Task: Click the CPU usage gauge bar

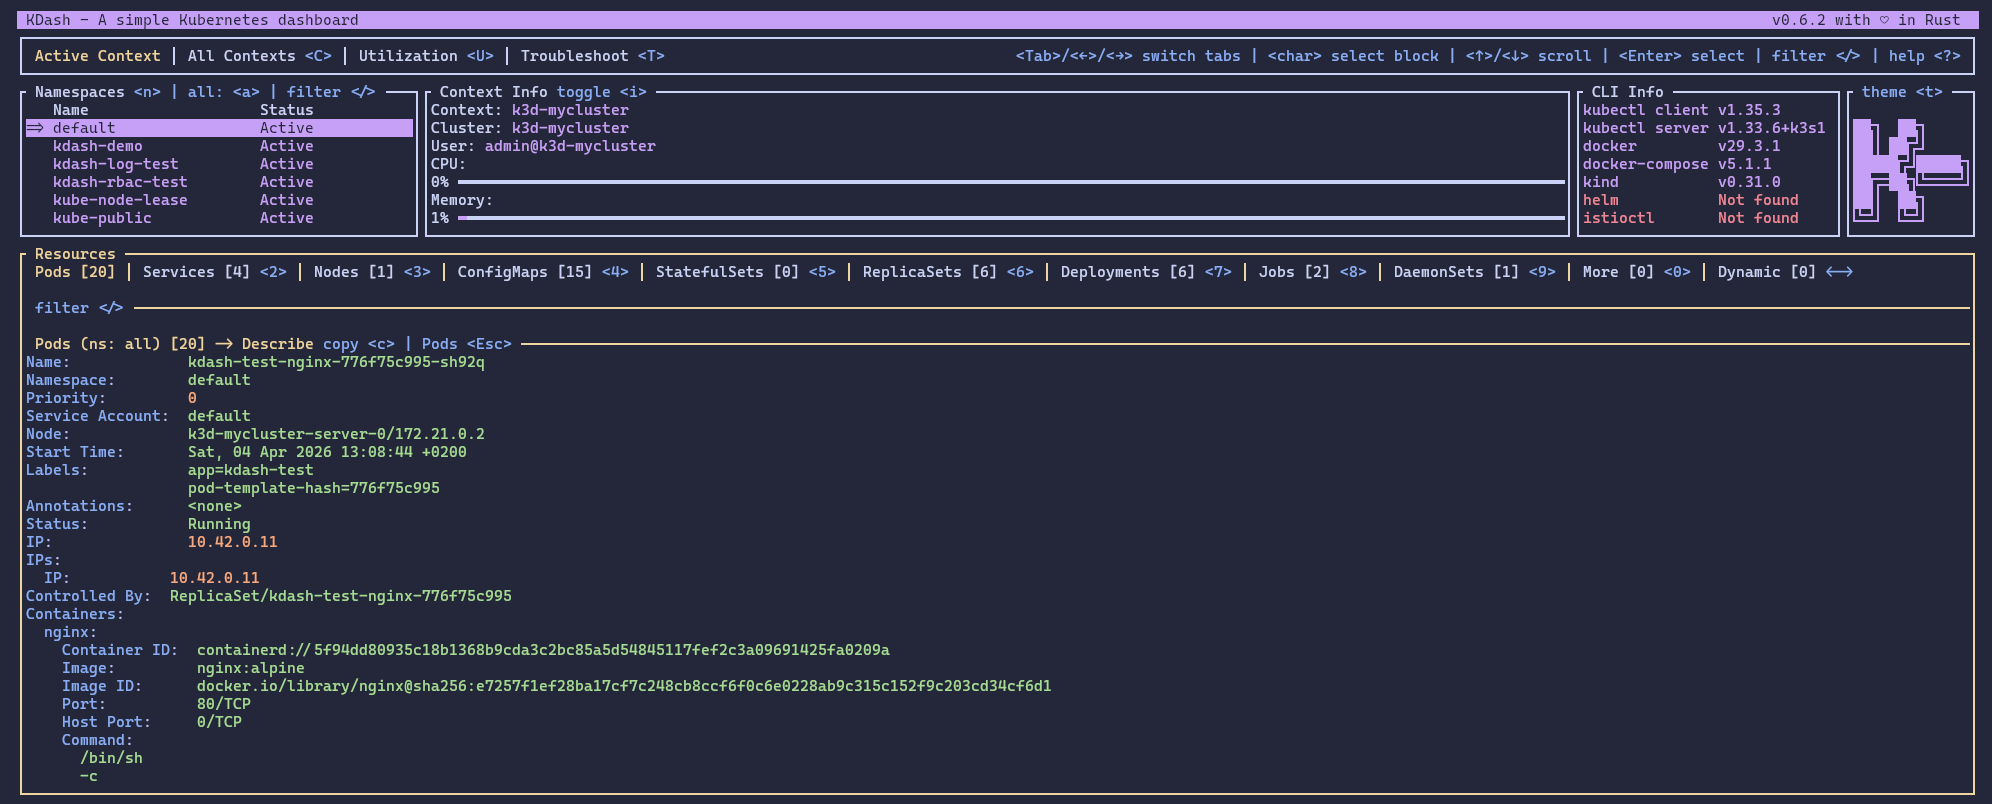Action: coord(1011,182)
